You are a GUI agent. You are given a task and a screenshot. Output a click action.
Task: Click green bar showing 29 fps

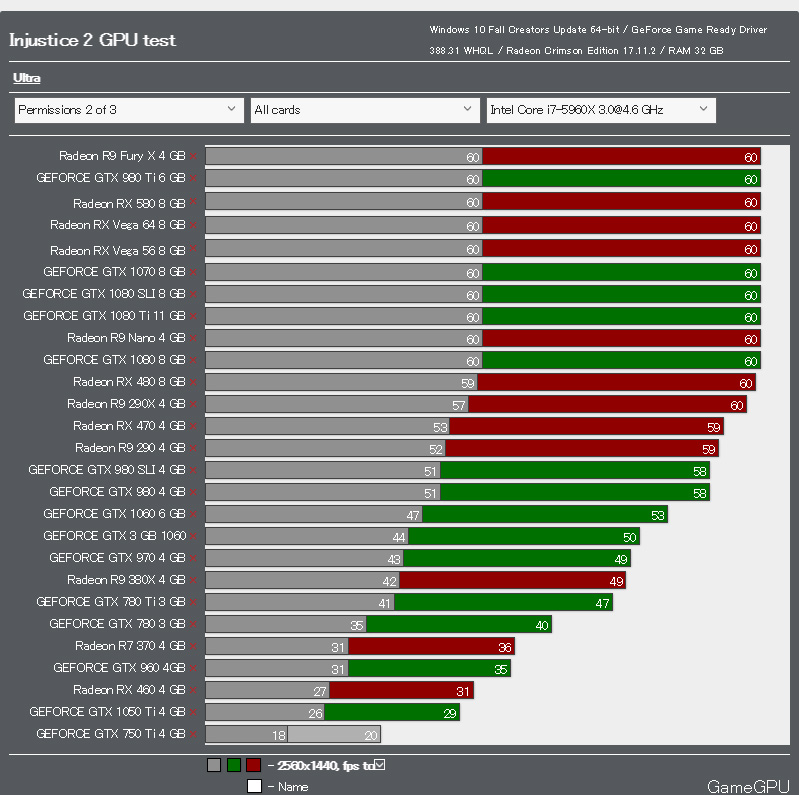click(392, 713)
